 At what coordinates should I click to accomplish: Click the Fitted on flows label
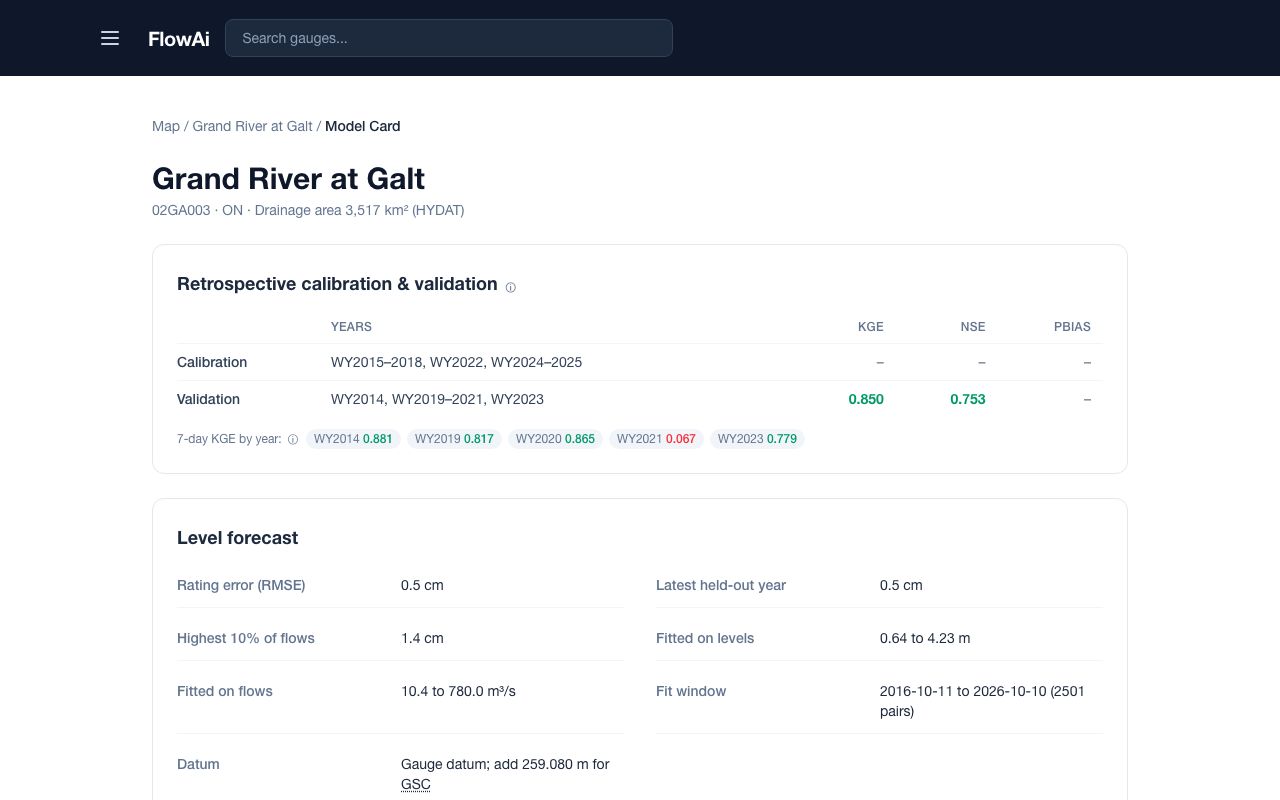225,691
